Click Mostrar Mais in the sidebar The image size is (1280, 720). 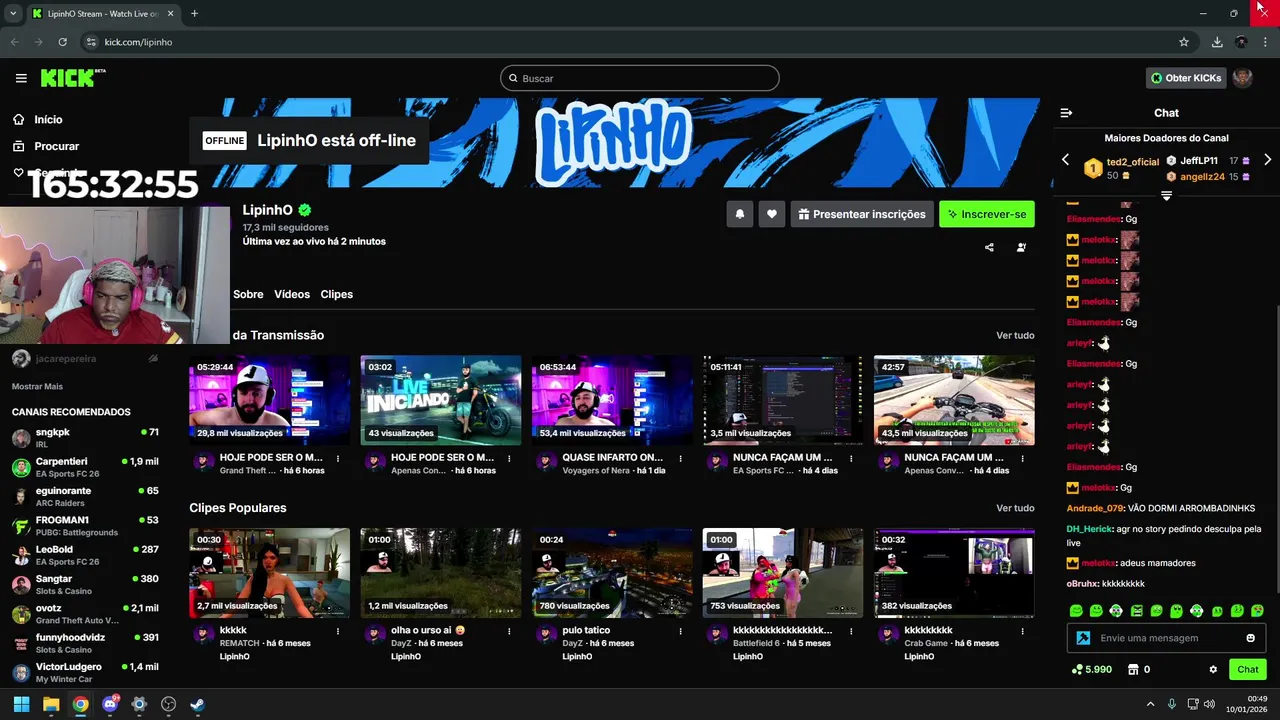37,386
